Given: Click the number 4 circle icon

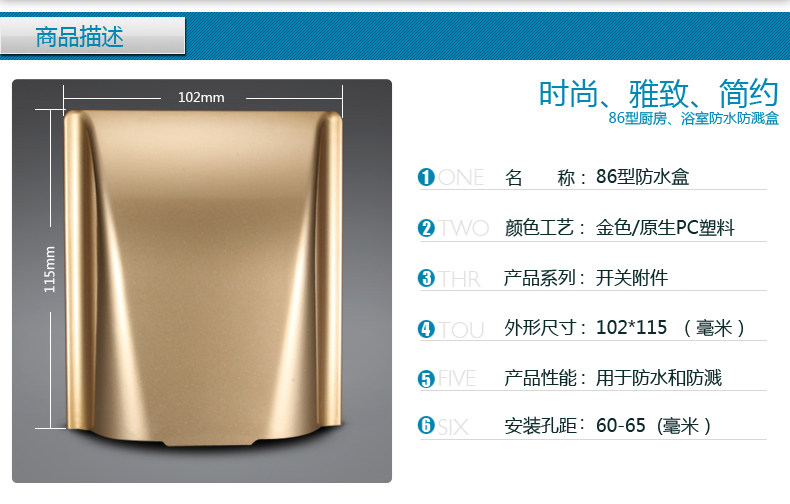Looking at the screenshot, I should [x=426, y=329].
